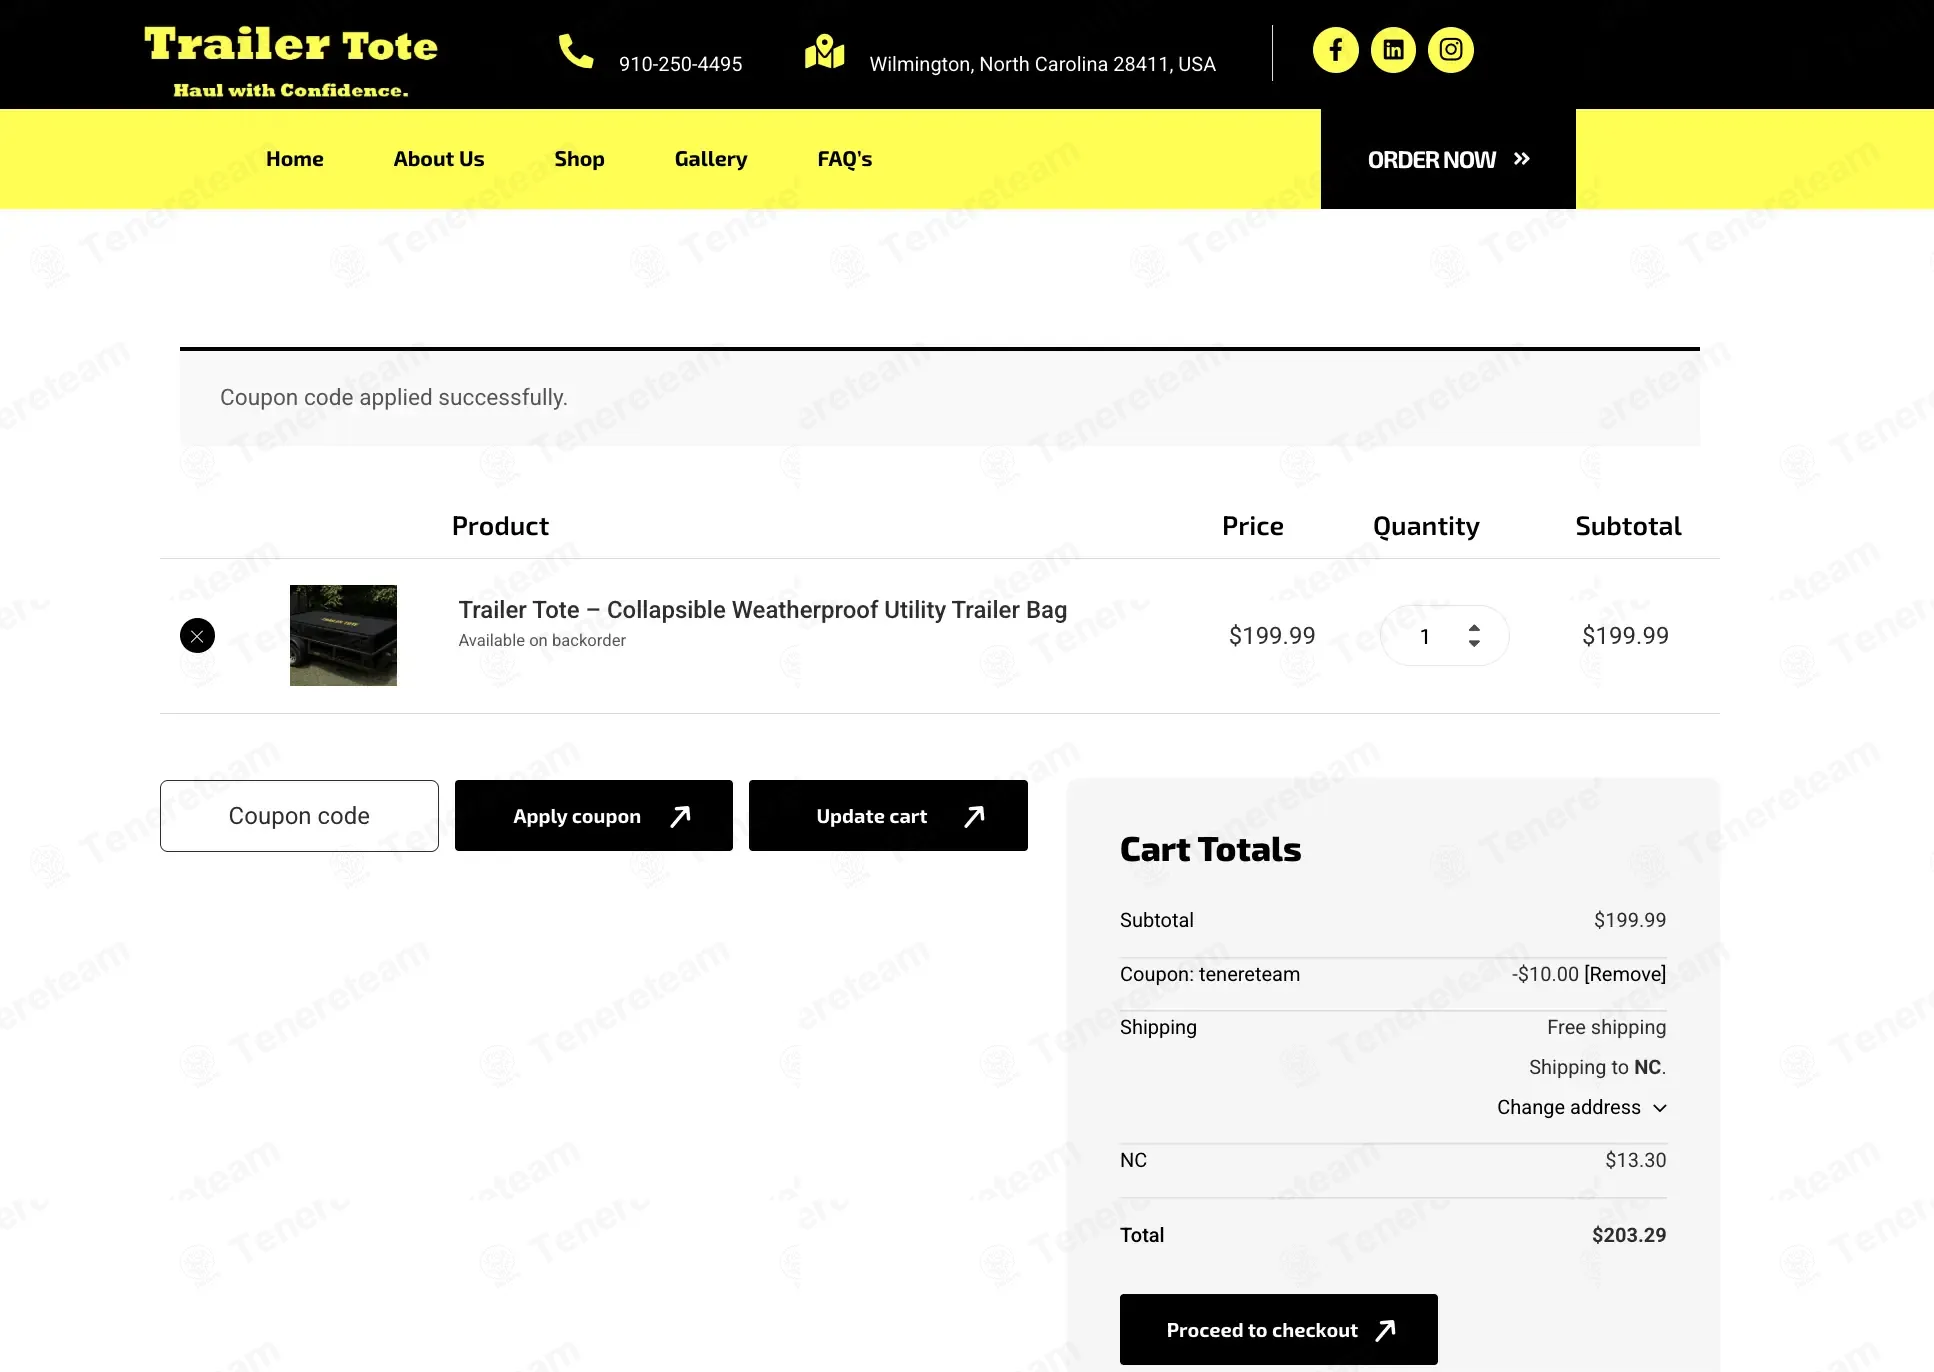
Task: Decrease quantity with the down arrow
Action: (x=1474, y=643)
